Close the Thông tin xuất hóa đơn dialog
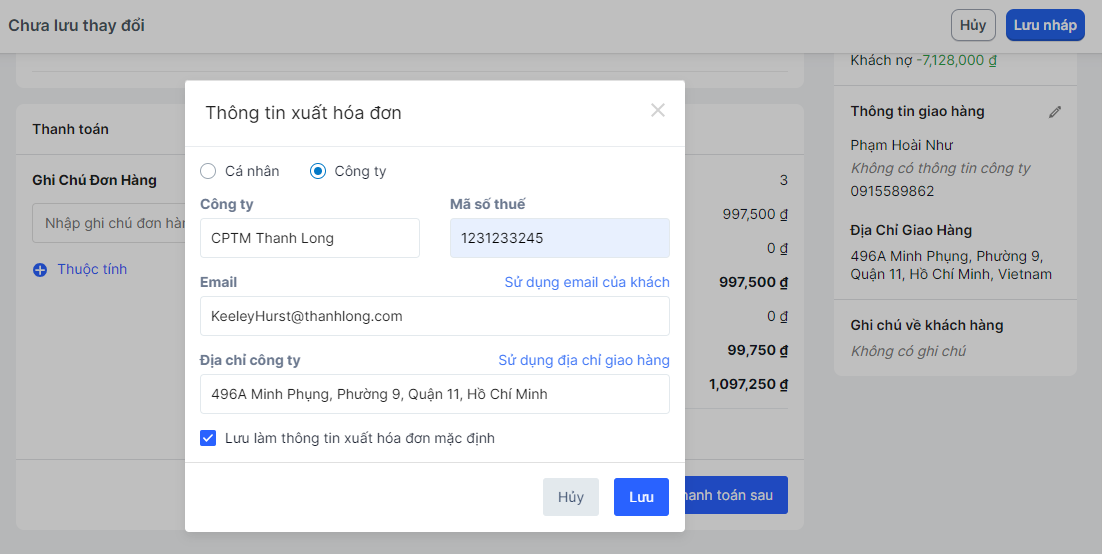Image resolution: width=1102 pixels, height=554 pixels. 657,111
